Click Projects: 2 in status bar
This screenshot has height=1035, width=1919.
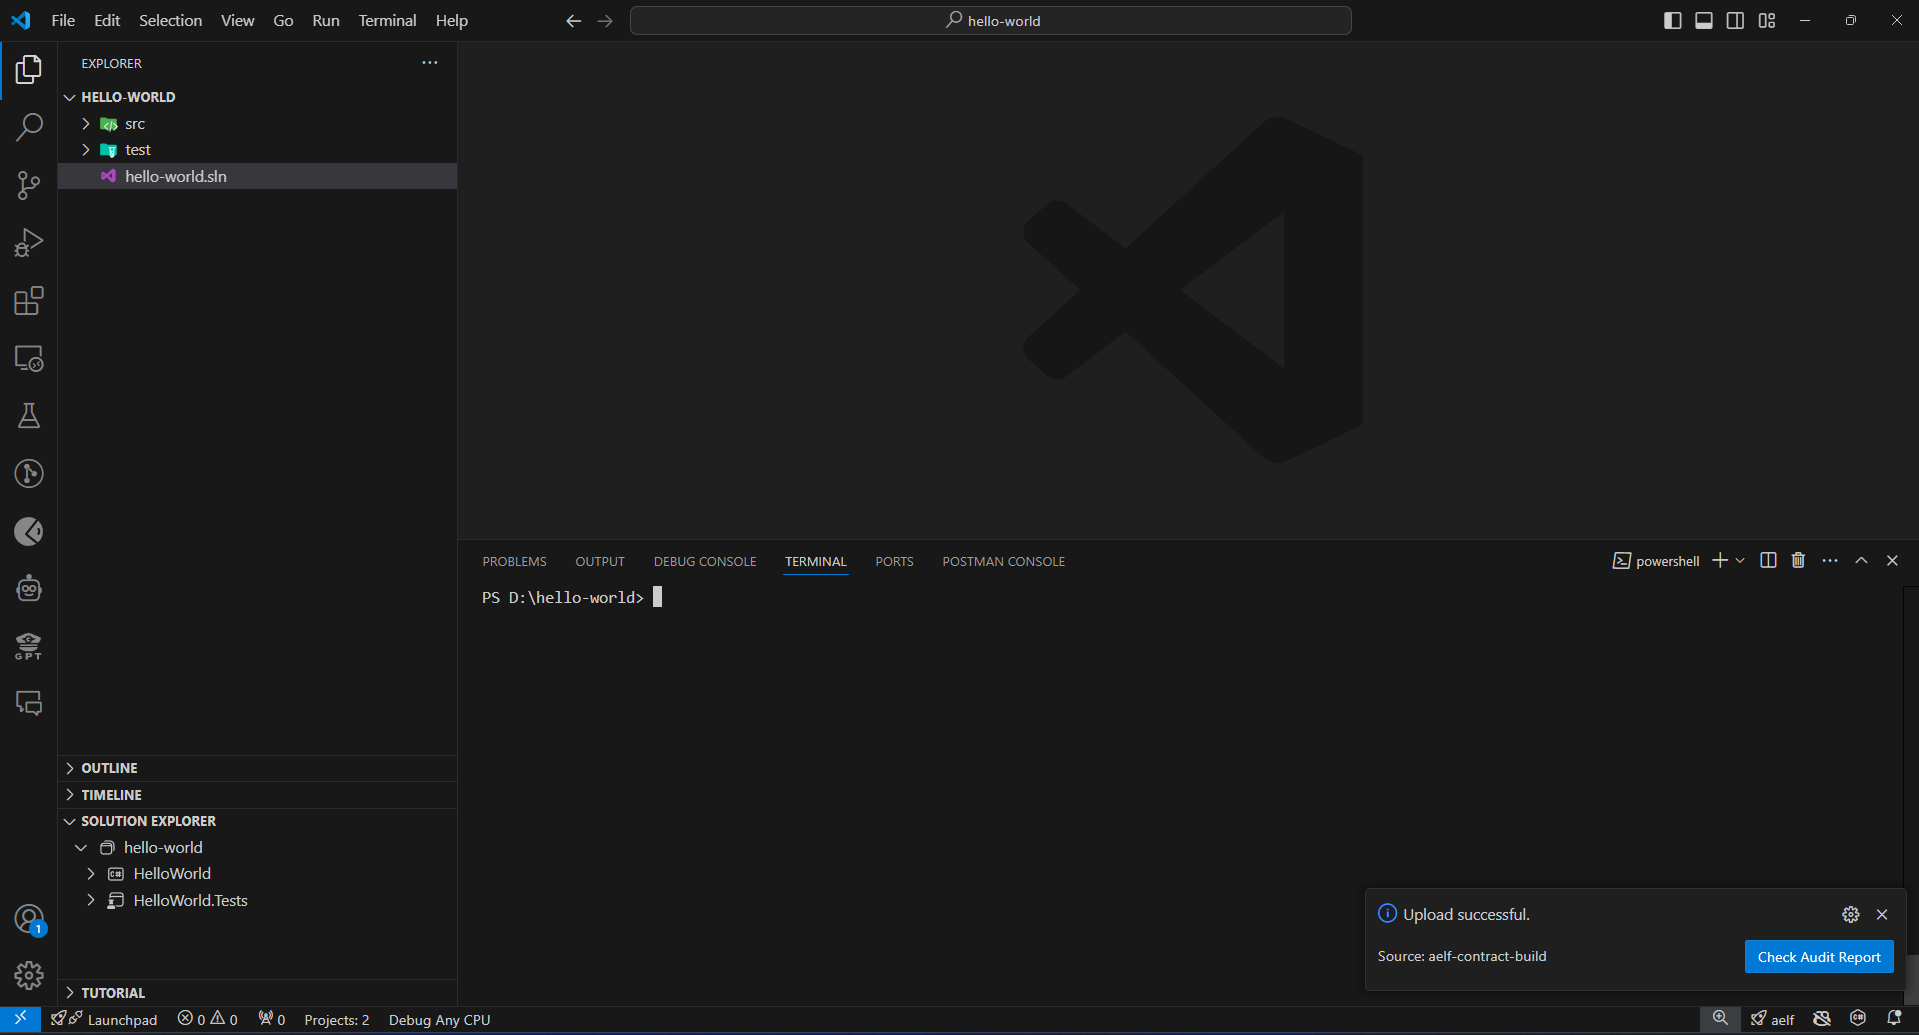pyautogui.click(x=336, y=1019)
